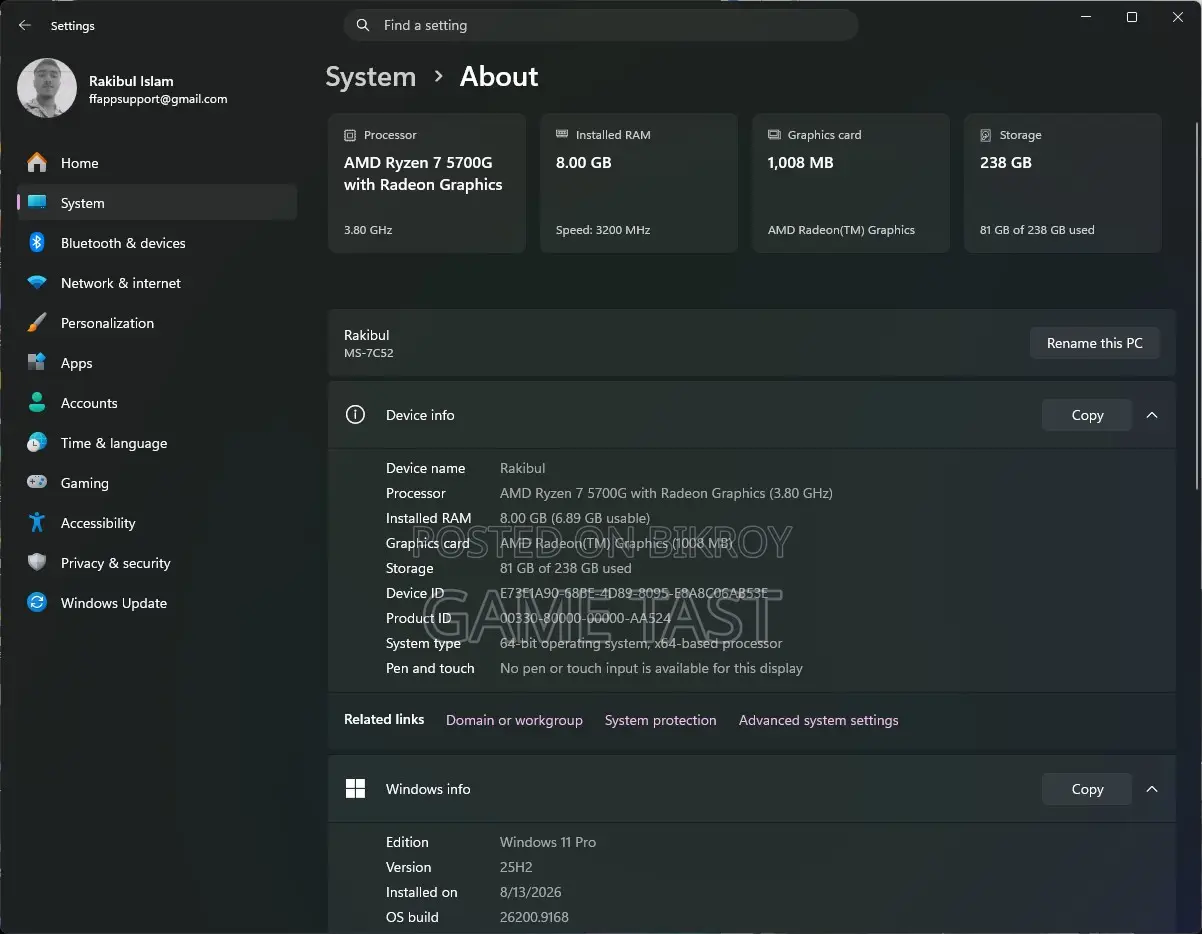1202x934 pixels.
Task: Click the Product ID value 00330-80000-00000-AA524
Action: tap(585, 618)
